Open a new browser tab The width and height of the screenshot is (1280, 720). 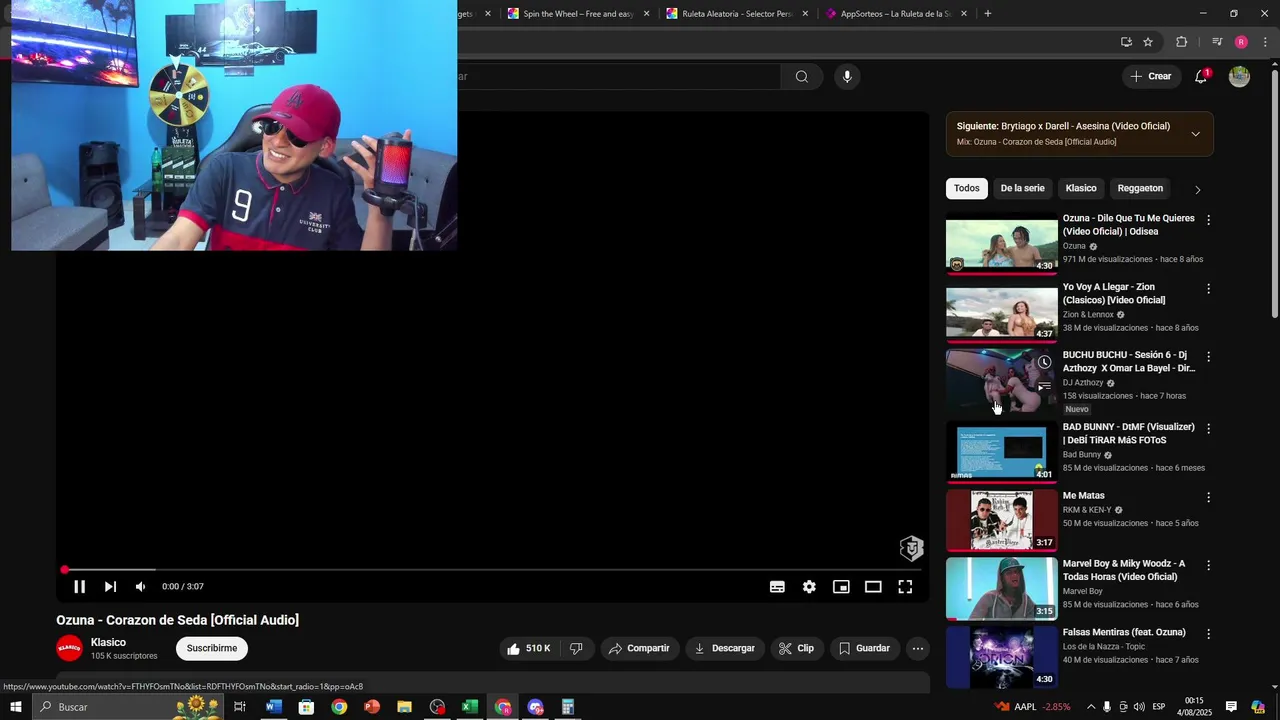pos(988,14)
